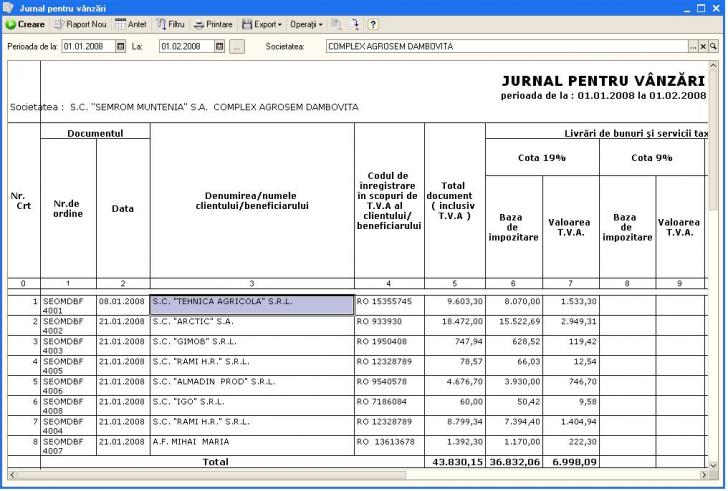The height and width of the screenshot is (491, 728).
Task: Click the JURNAL PENTRU VÂNZĂRI report title
Action: pyautogui.click(x=603, y=81)
